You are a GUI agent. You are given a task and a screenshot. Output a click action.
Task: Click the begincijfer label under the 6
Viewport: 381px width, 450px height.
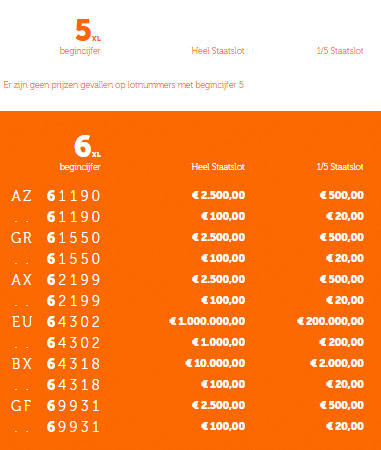[x=80, y=167]
